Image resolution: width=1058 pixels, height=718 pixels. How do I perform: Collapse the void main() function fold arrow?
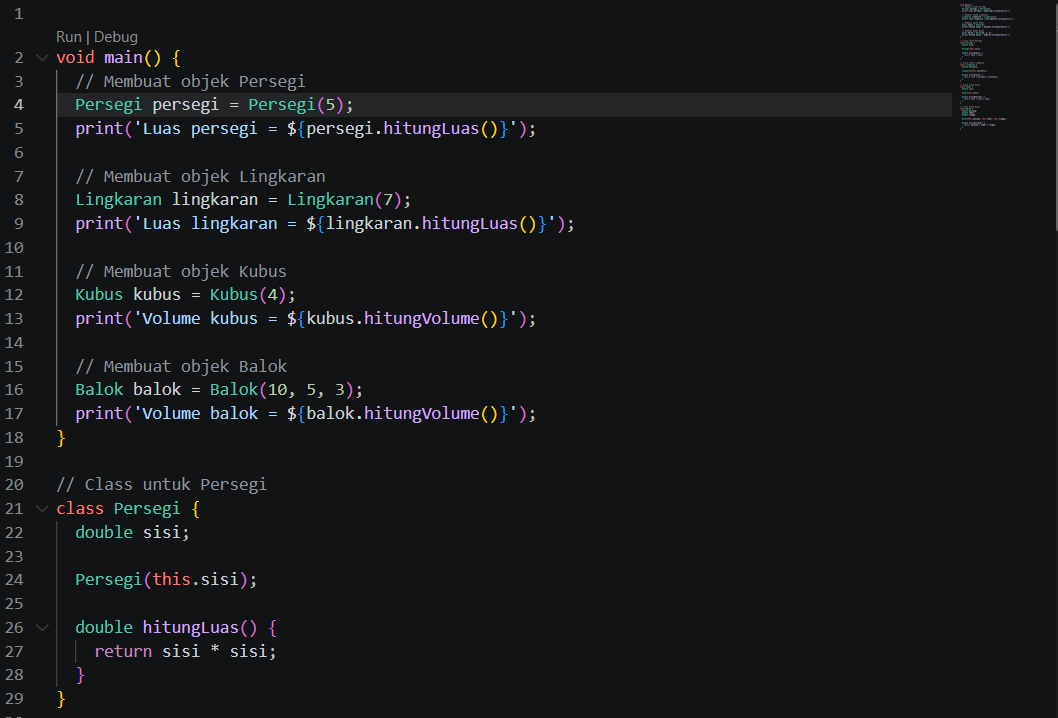(42, 57)
